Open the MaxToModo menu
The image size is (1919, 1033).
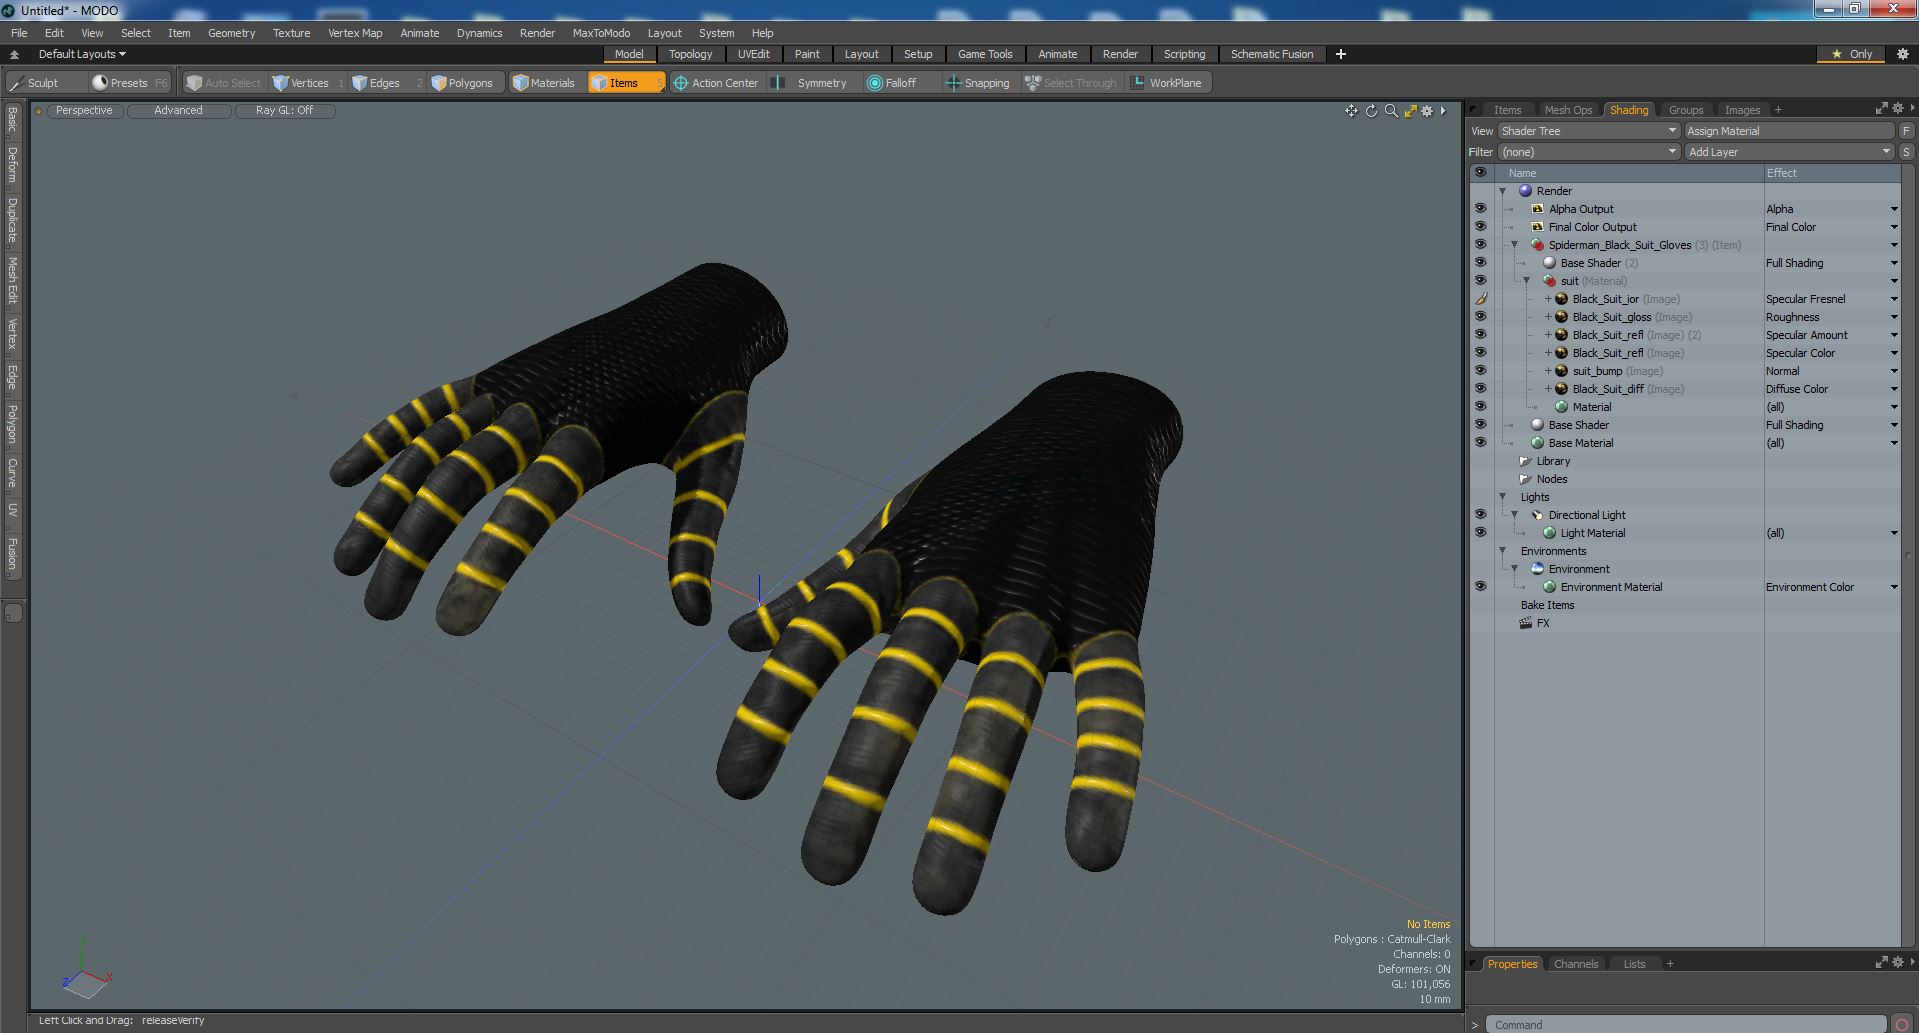601,33
